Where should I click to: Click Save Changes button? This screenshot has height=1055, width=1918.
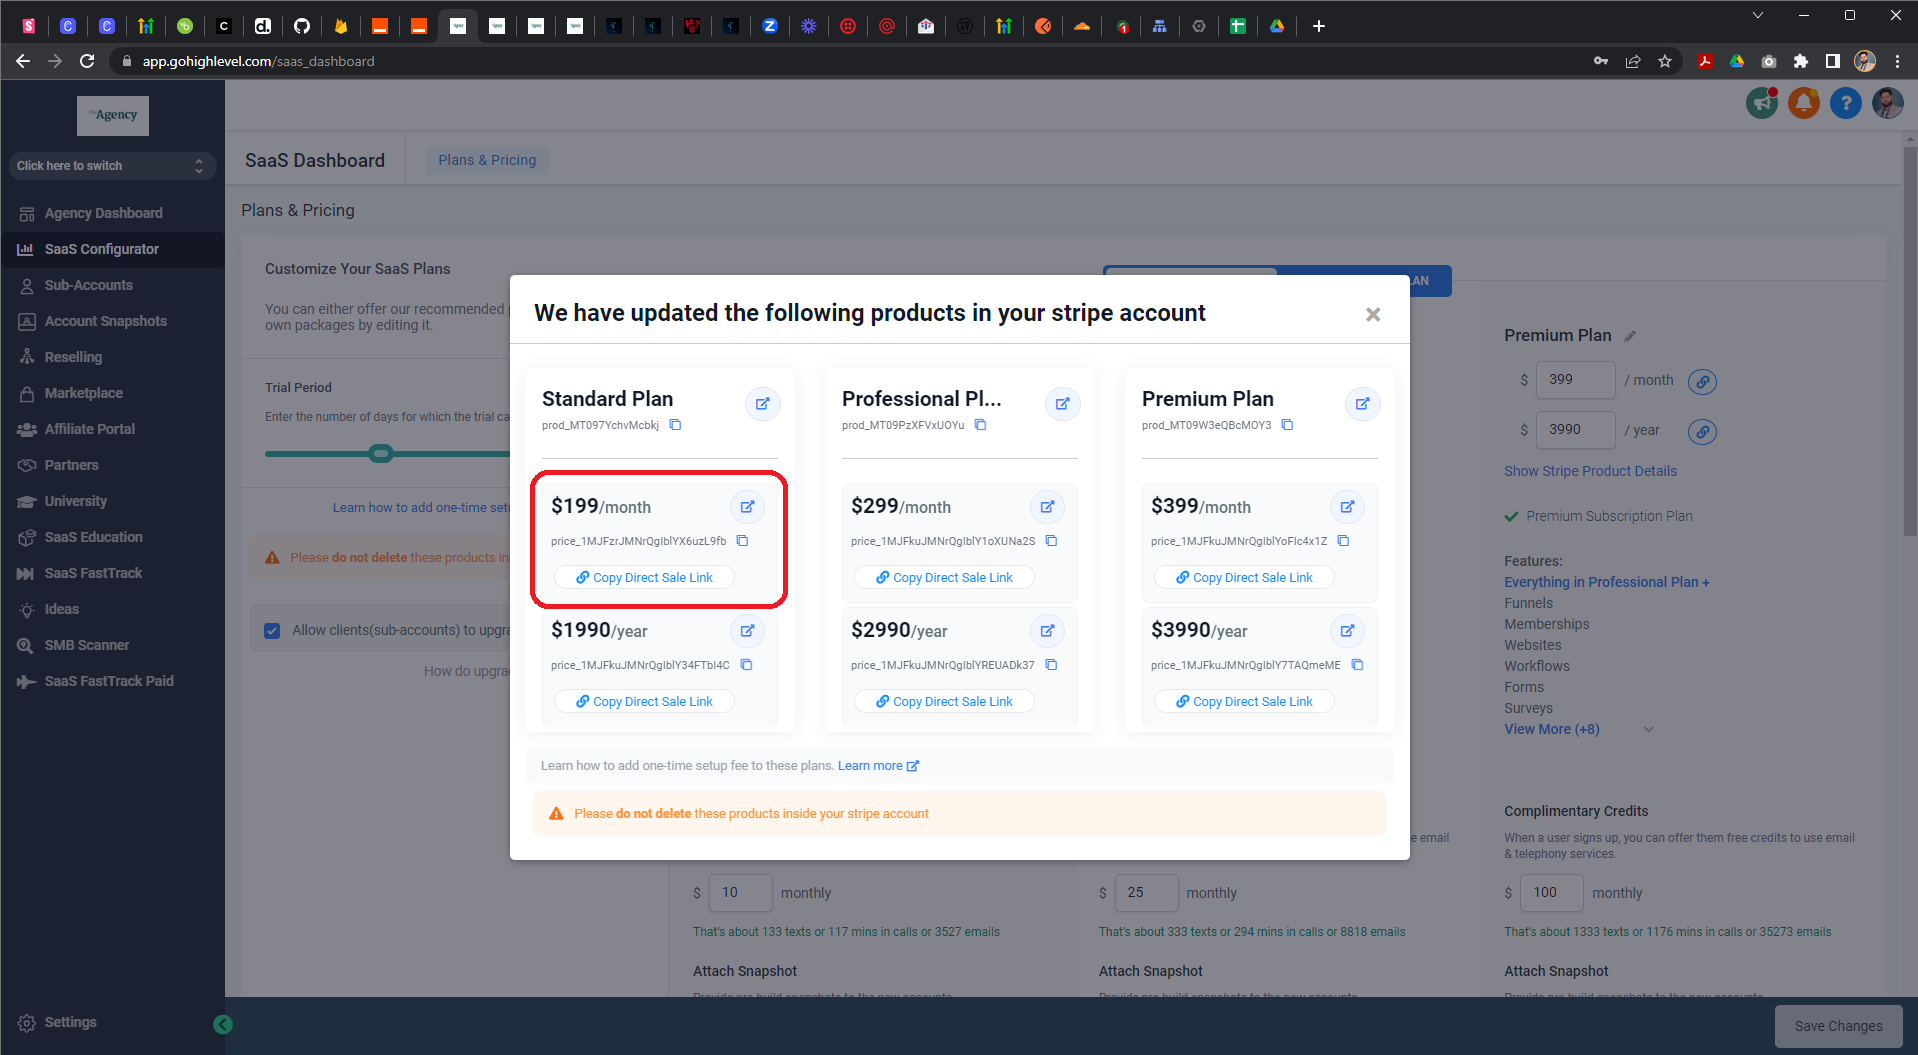pos(1838,1026)
